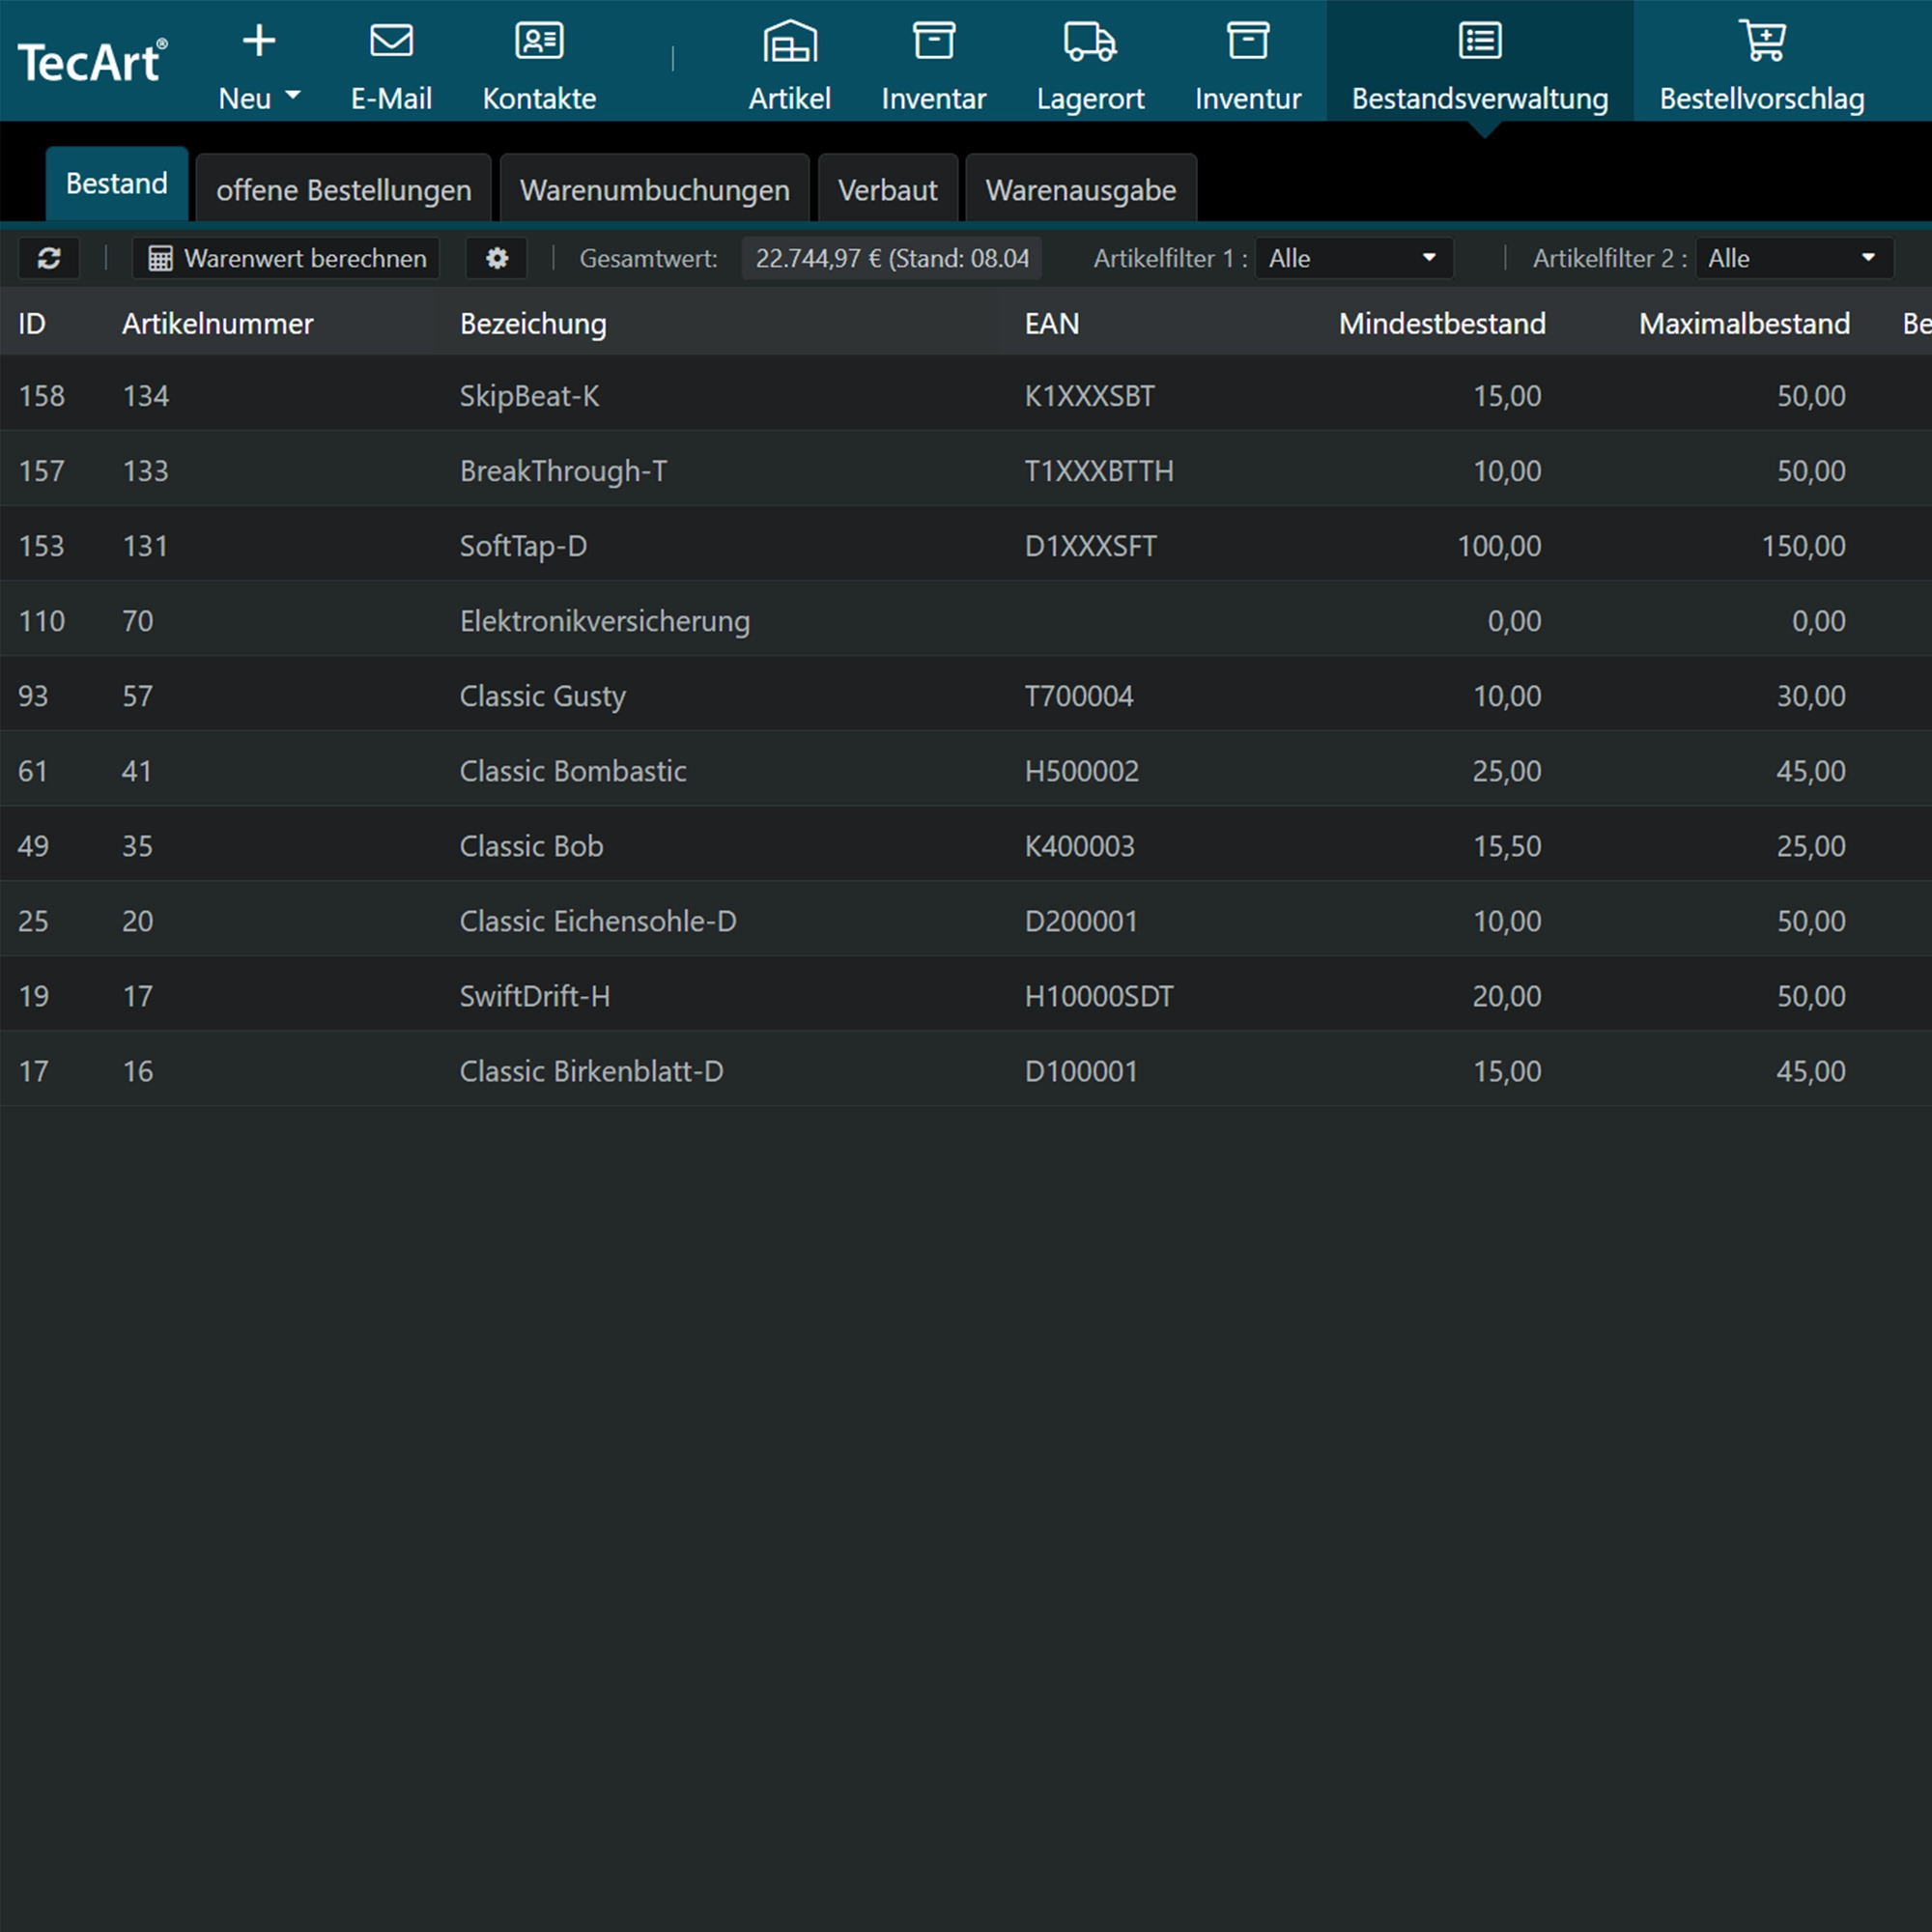Sort by the Maximalbestand column header
This screenshot has height=1932, width=1932.
tap(1744, 324)
